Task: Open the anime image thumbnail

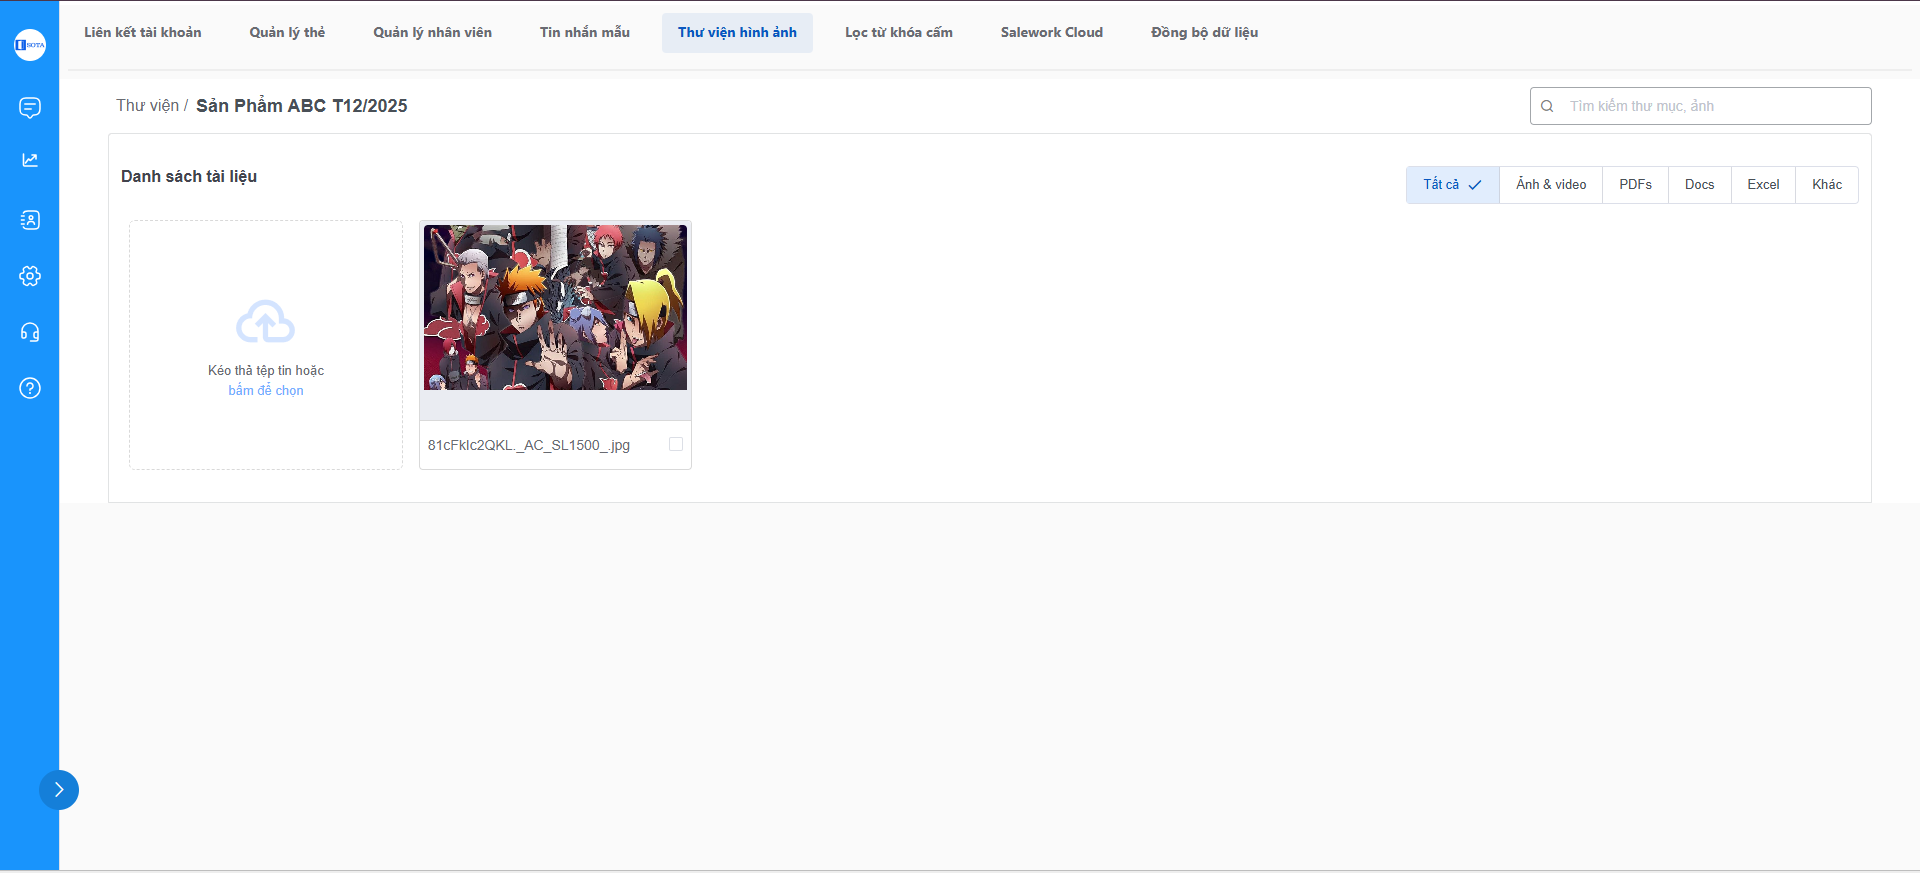Action: [555, 308]
